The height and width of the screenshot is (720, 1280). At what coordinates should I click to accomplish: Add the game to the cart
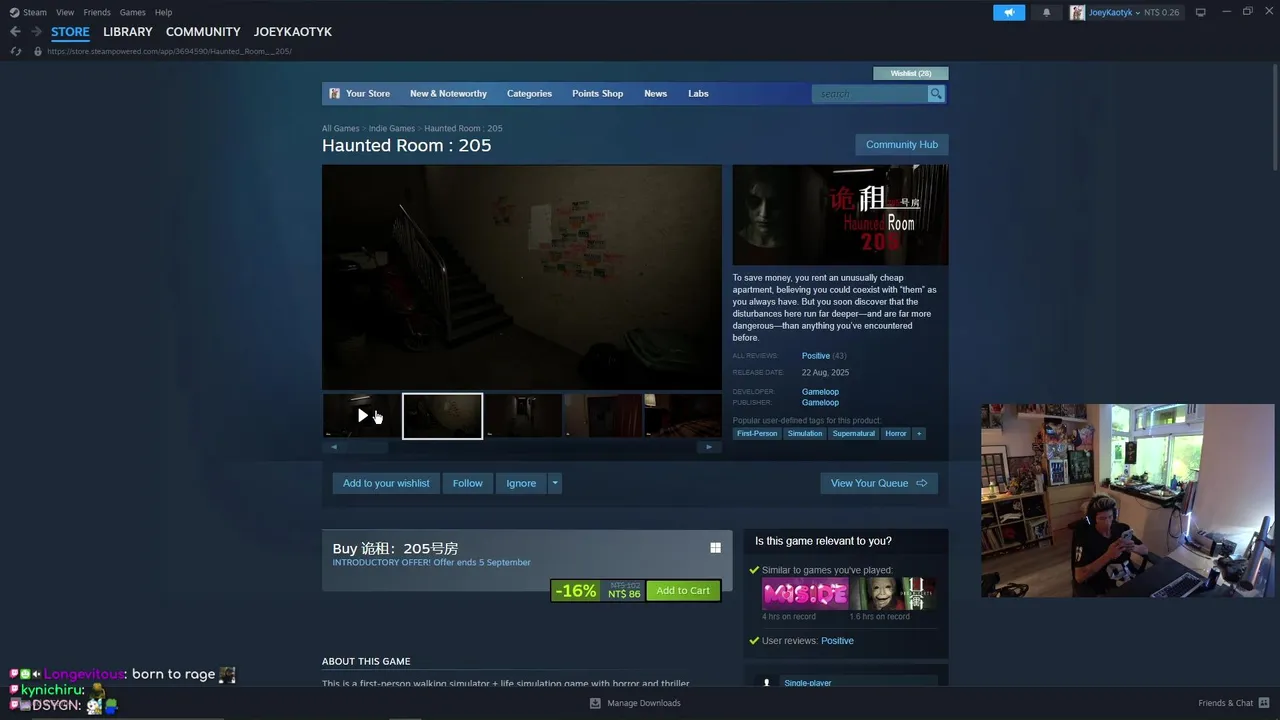[683, 591]
